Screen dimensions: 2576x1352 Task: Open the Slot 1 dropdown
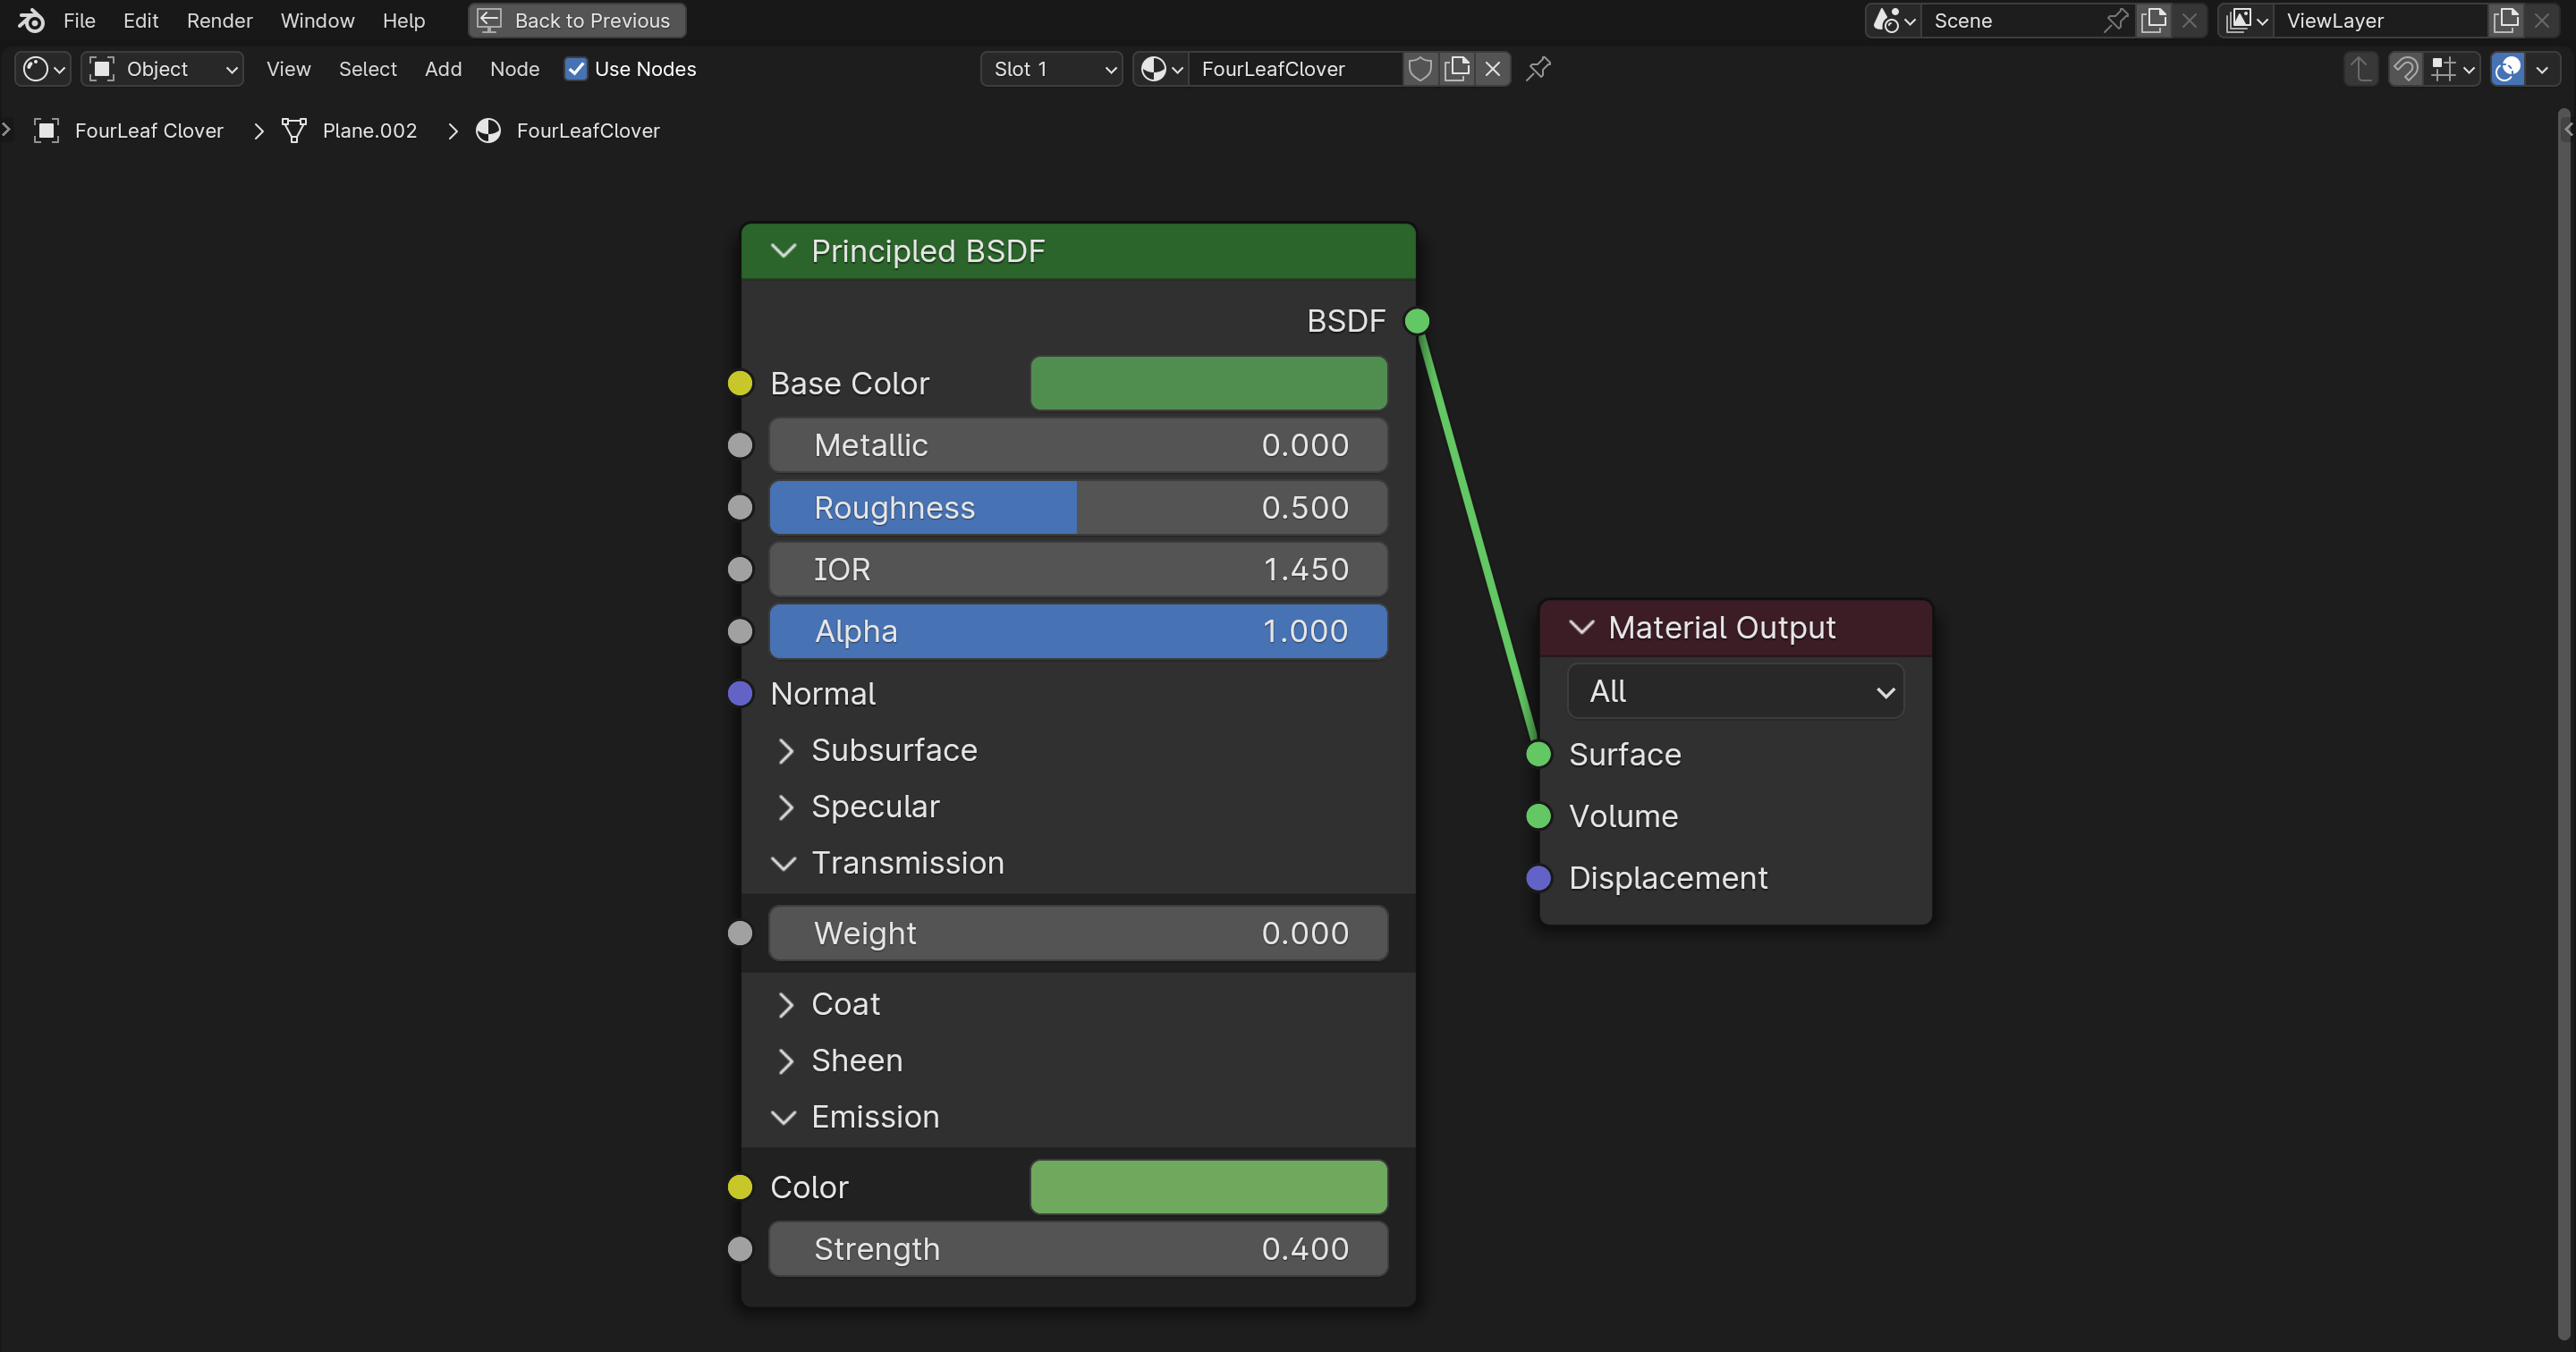tap(1051, 69)
